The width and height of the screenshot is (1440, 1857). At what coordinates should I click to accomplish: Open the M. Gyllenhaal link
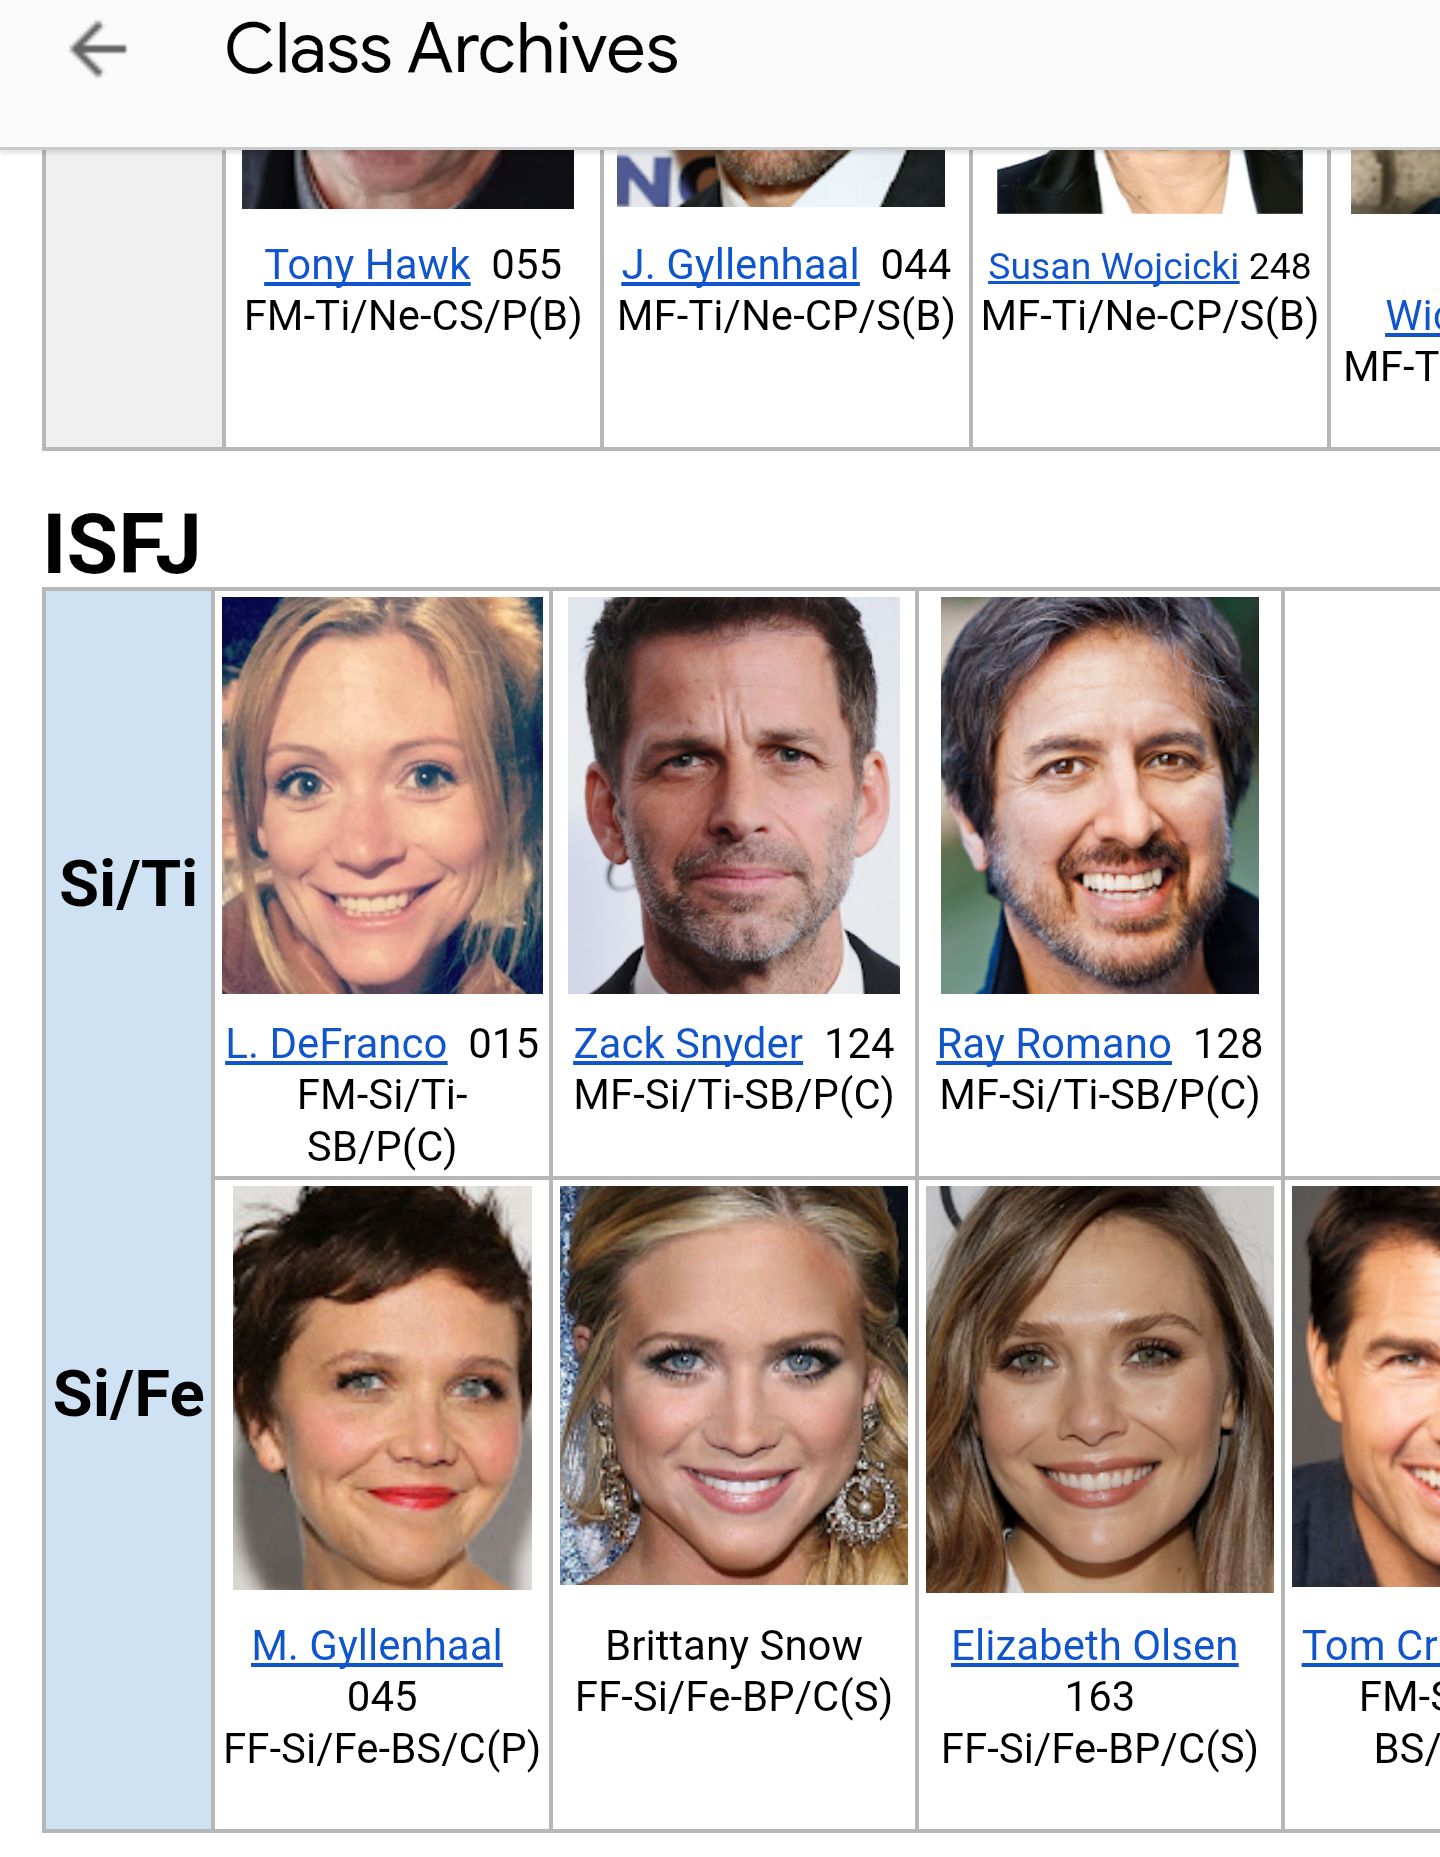click(377, 1645)
